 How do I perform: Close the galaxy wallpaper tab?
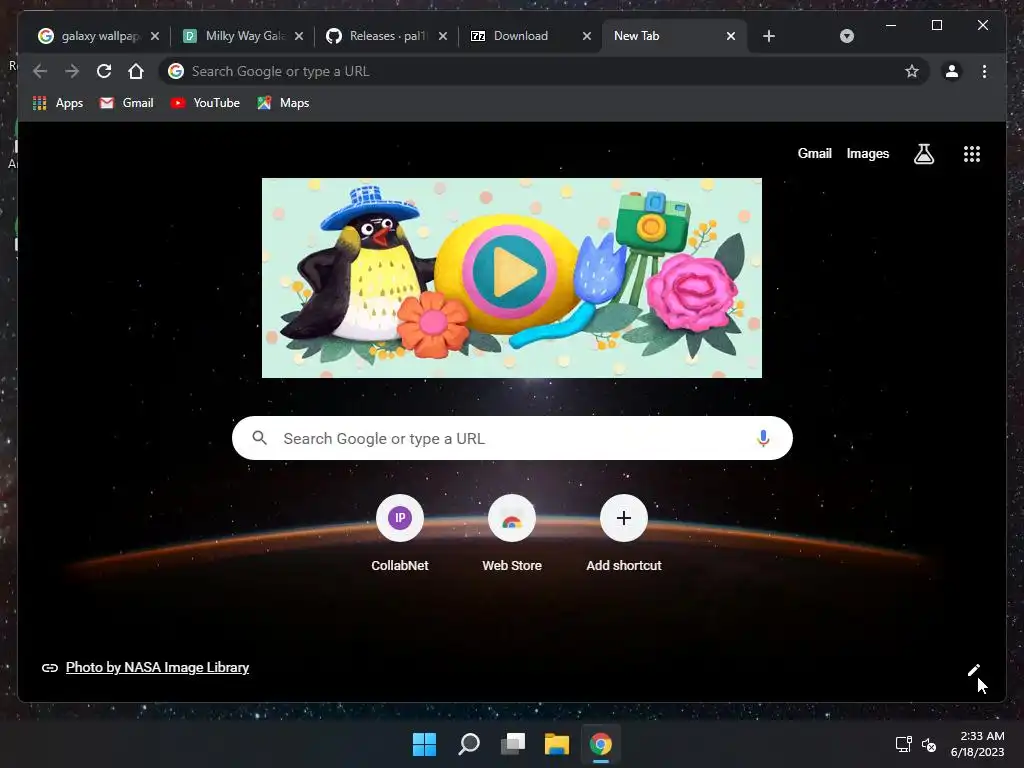coord(155,36)
